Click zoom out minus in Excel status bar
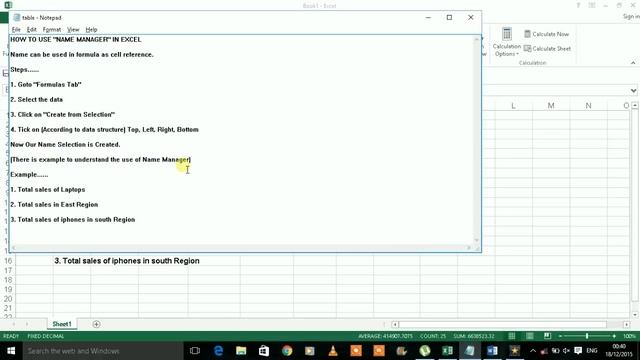 coord(560,336)
